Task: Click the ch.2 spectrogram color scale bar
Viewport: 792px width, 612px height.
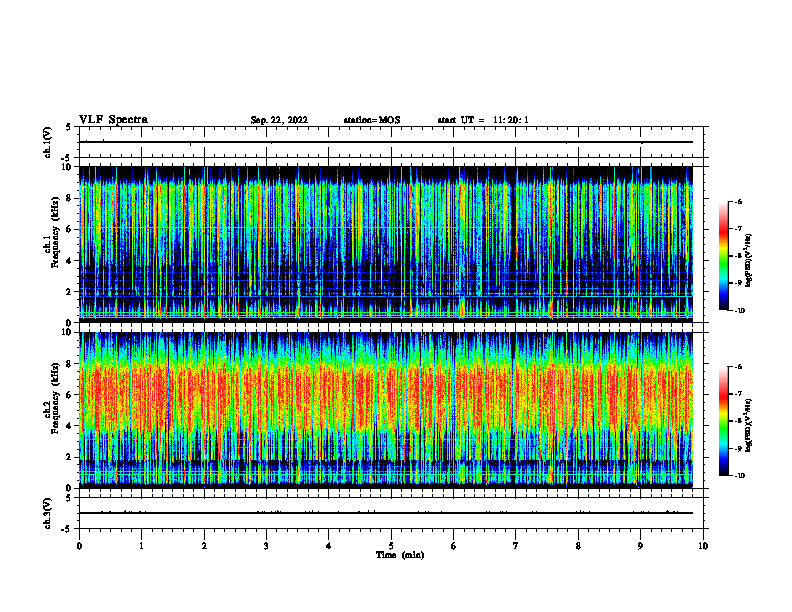Action: tap(723, 421)
